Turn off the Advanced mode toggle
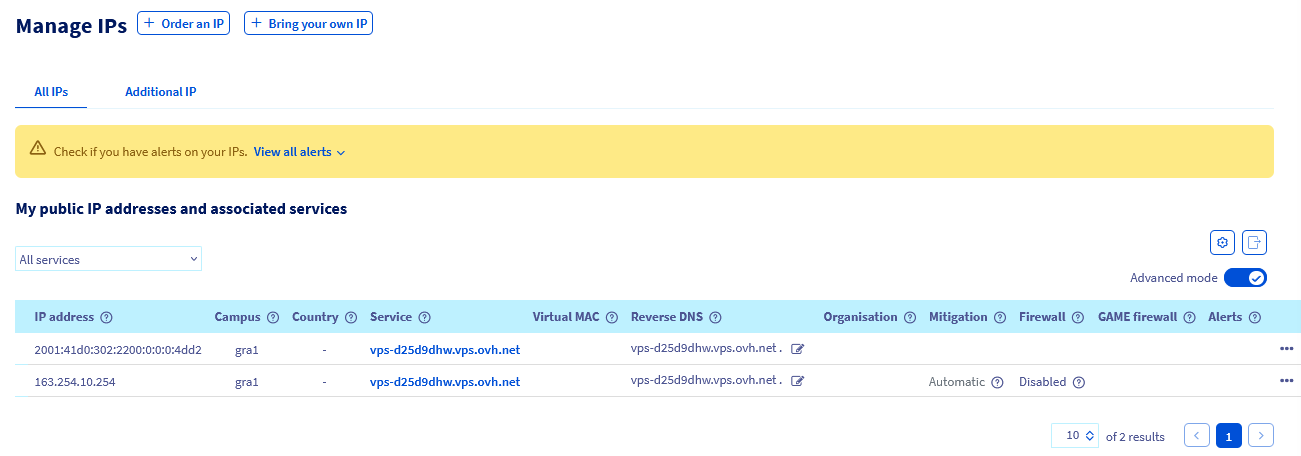 pyautogui.click(x=1245, y=278)
